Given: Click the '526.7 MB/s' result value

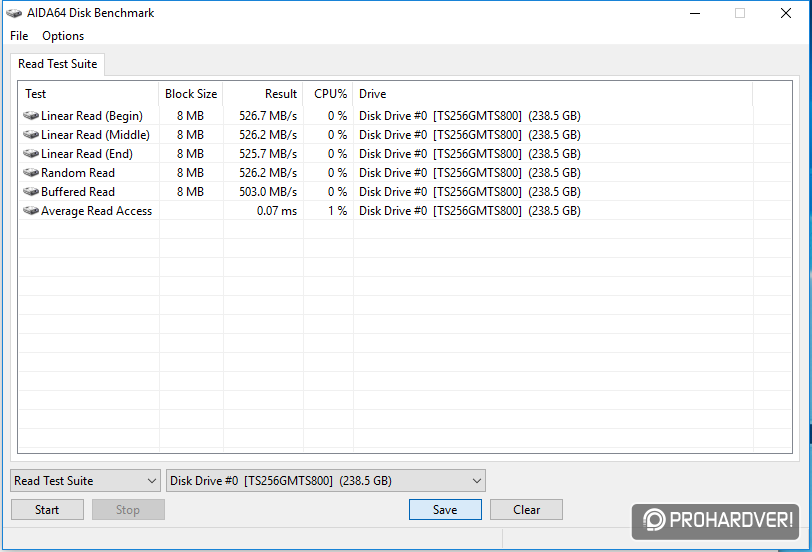Looking at the screenshot, I should [x=268, y=116].
